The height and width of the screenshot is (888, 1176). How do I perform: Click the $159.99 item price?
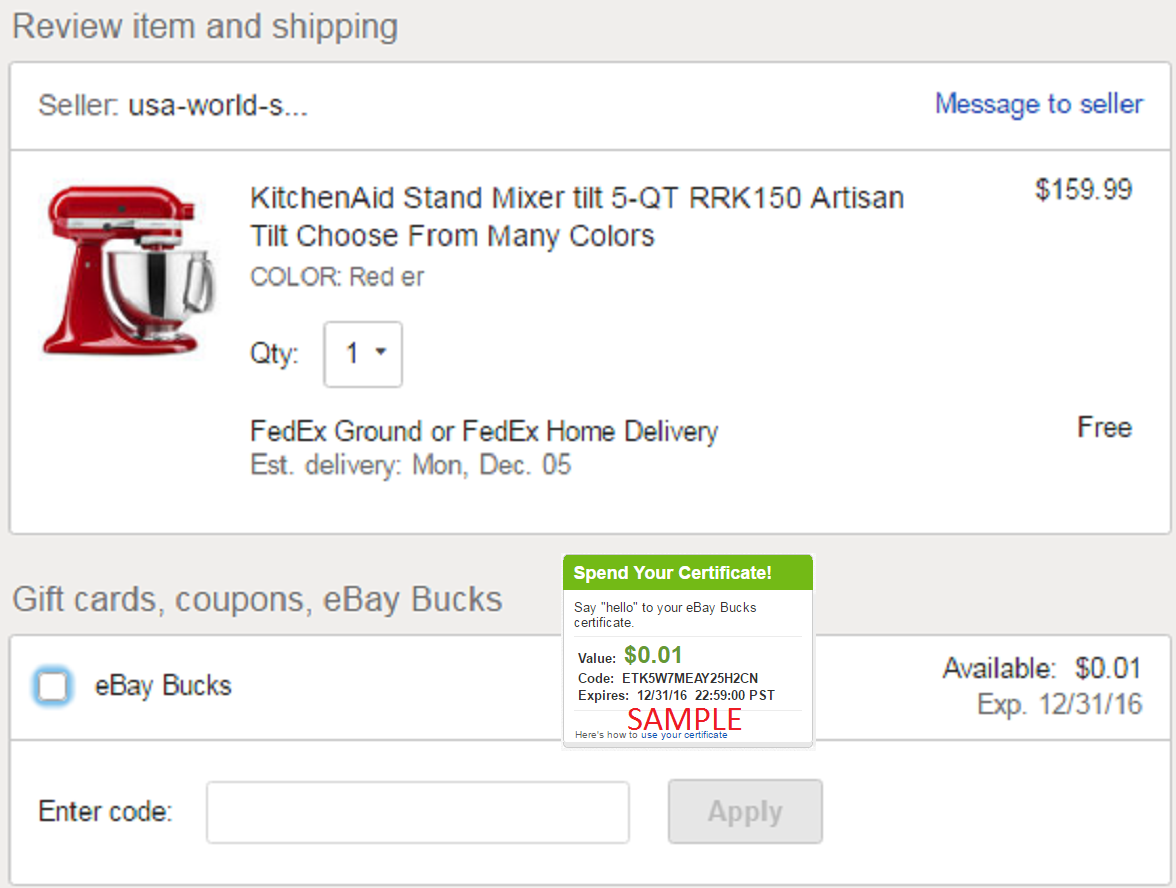[x=1083, y=190]
